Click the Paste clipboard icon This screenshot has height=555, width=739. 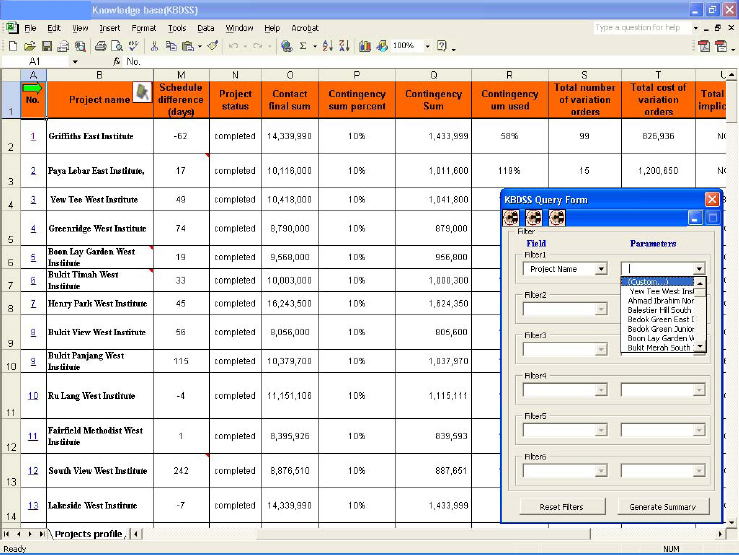point(188,46)
